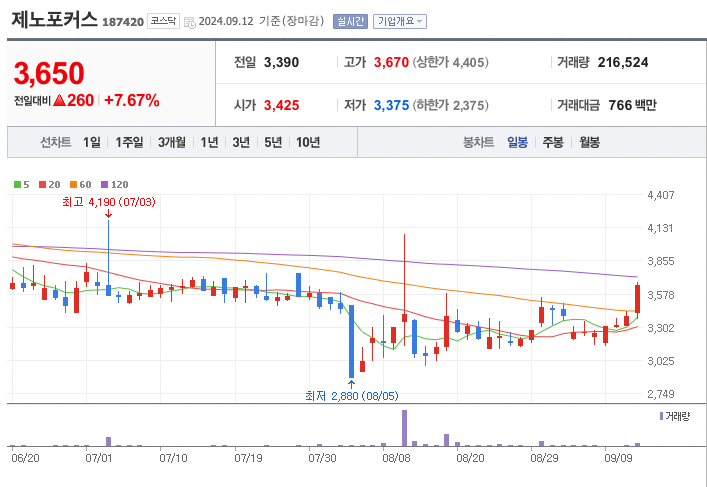Switch to the 3개월 line chart
Screen dimensions: 707x487
172,142
